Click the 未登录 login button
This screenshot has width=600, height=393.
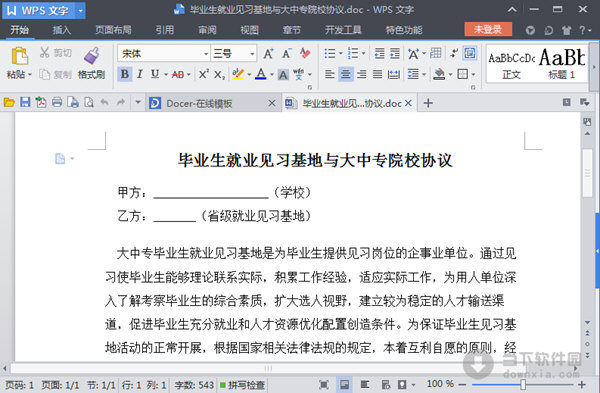coord(488,29)
